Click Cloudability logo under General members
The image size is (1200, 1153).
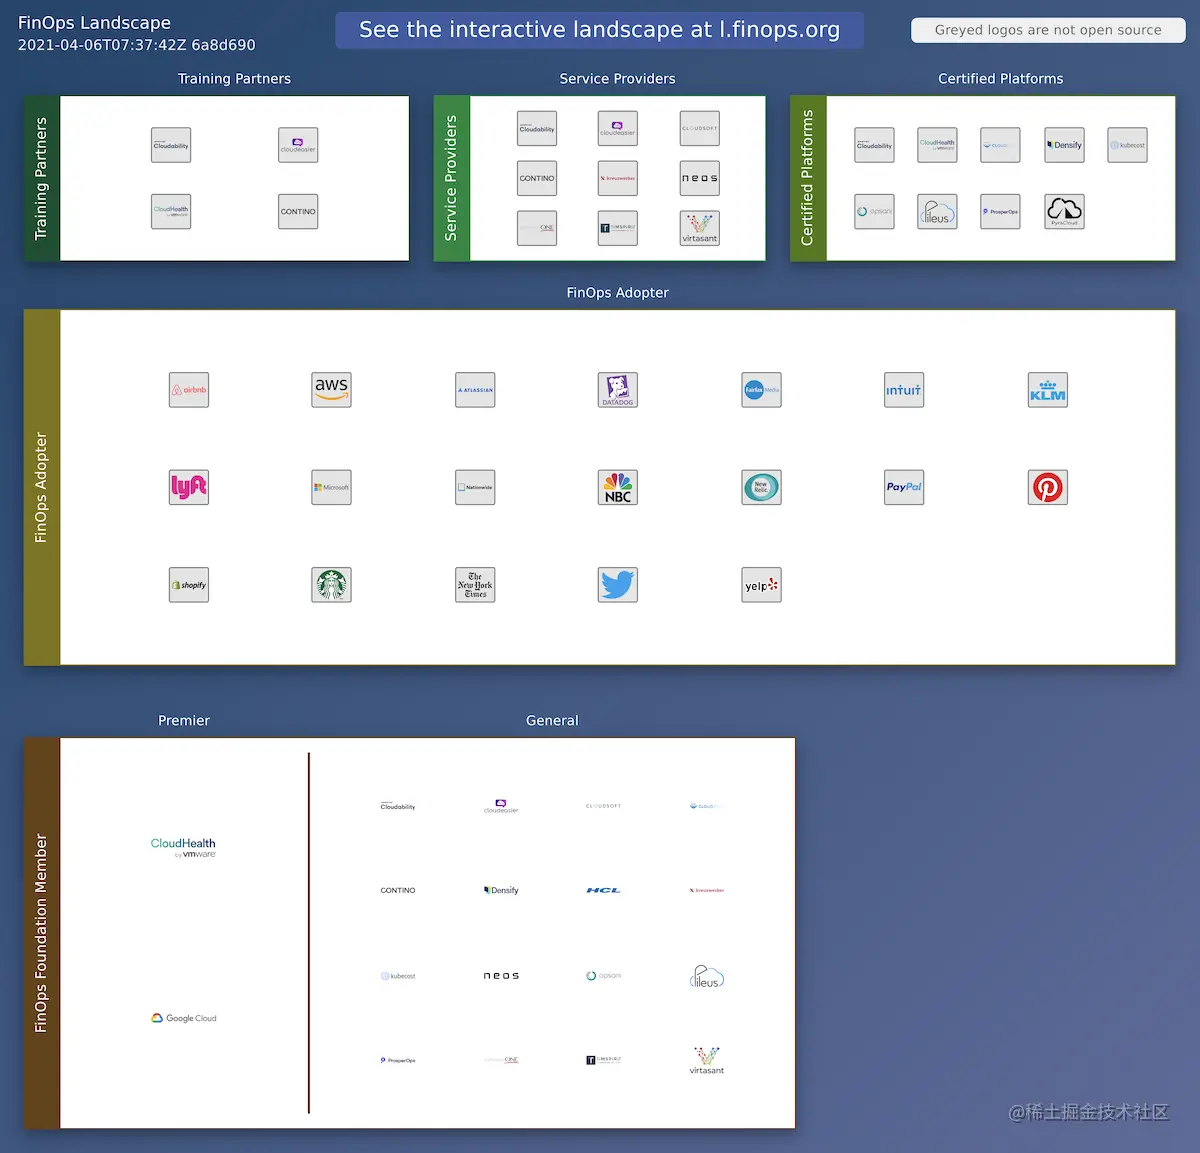coord(398,806)
